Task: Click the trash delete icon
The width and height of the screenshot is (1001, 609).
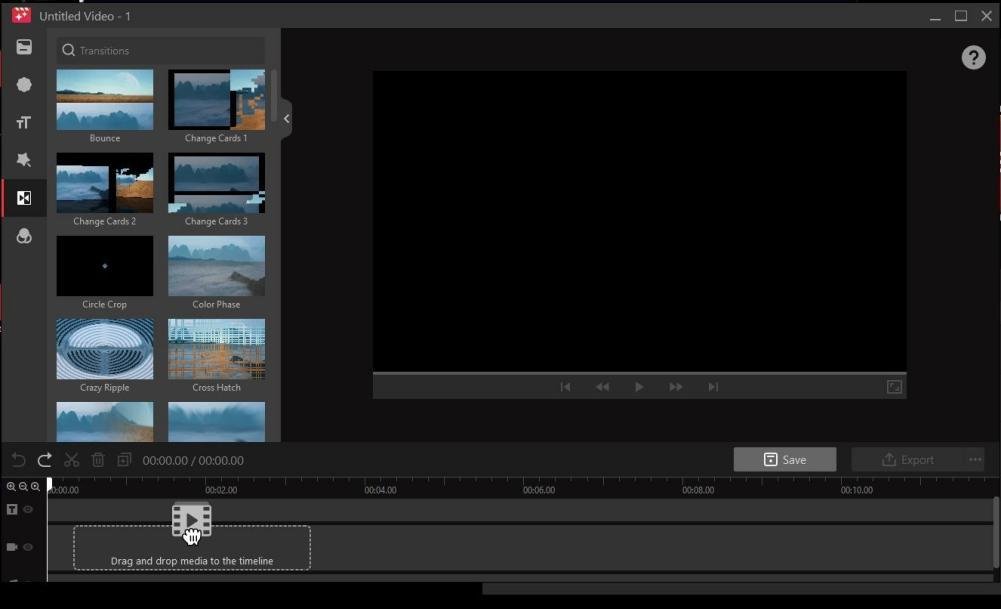Action: [98, 460]
